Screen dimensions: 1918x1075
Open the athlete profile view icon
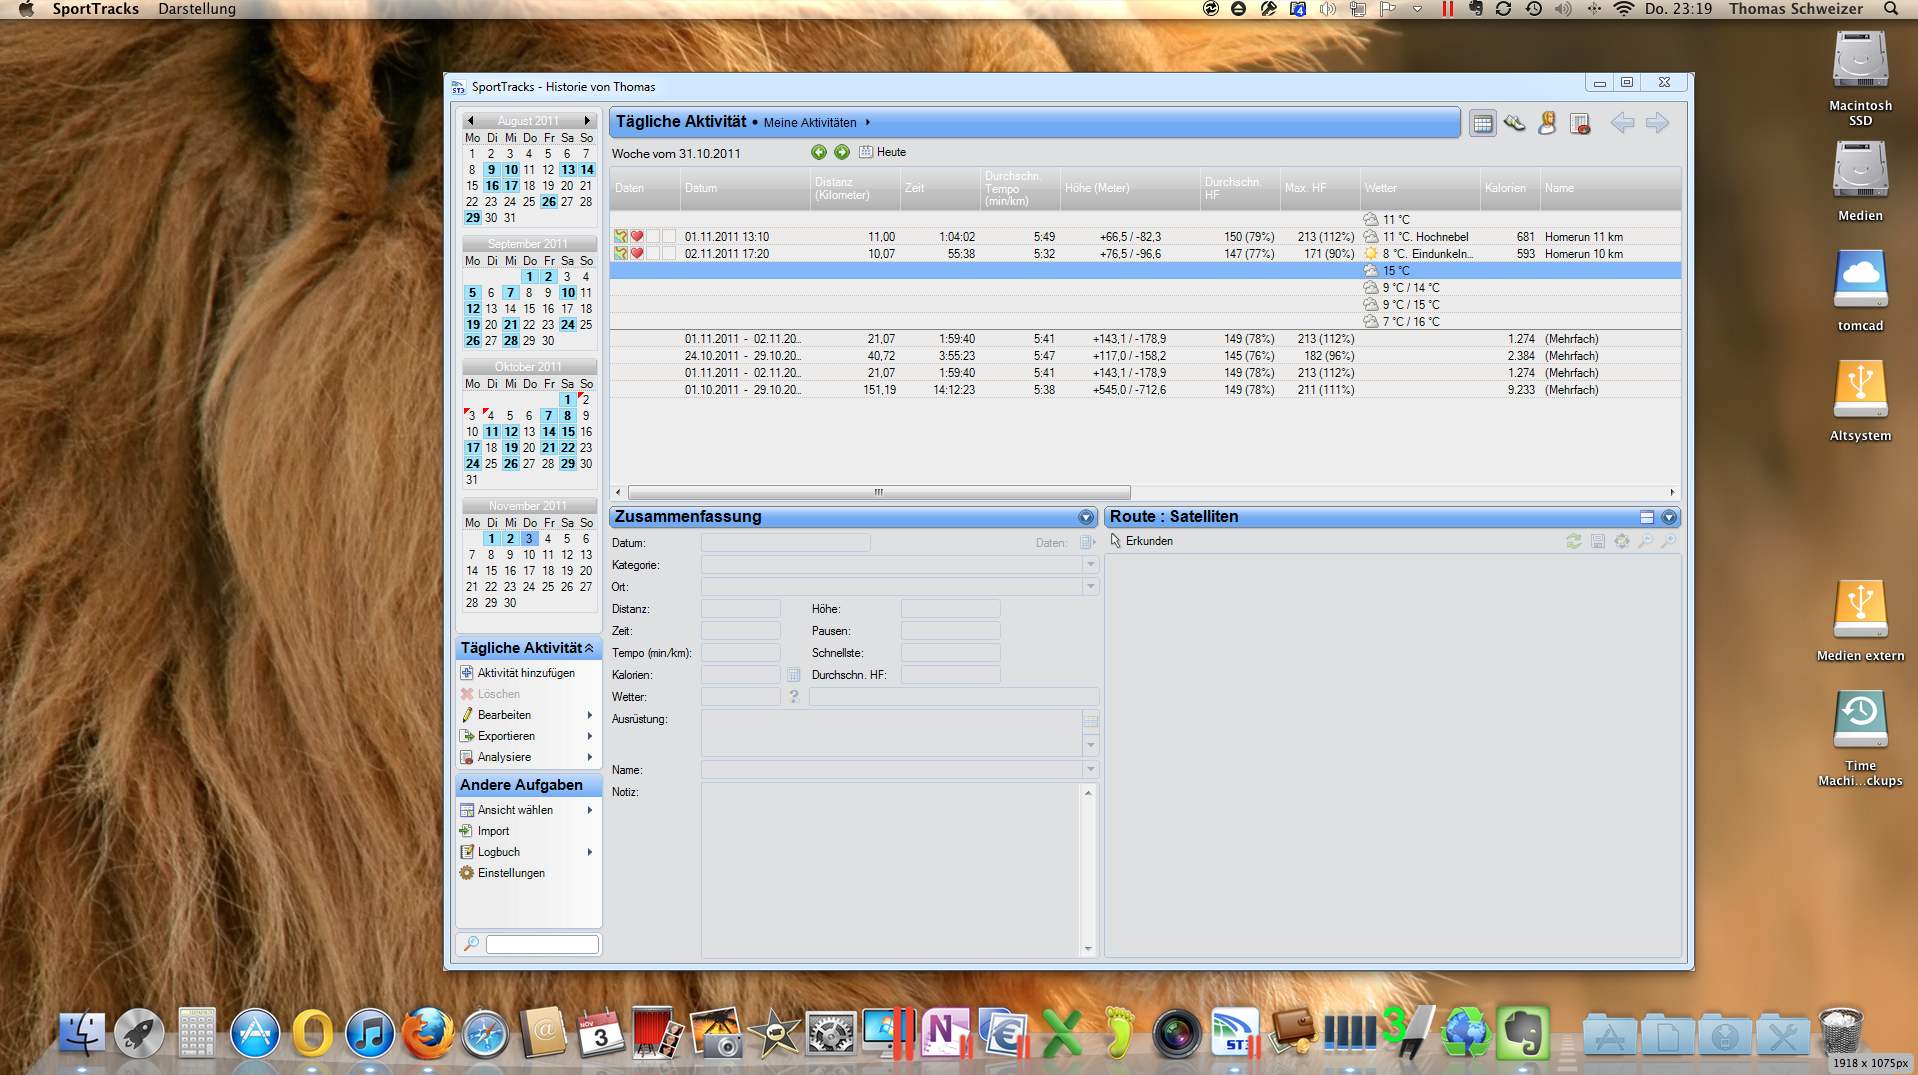[1547, 123]
